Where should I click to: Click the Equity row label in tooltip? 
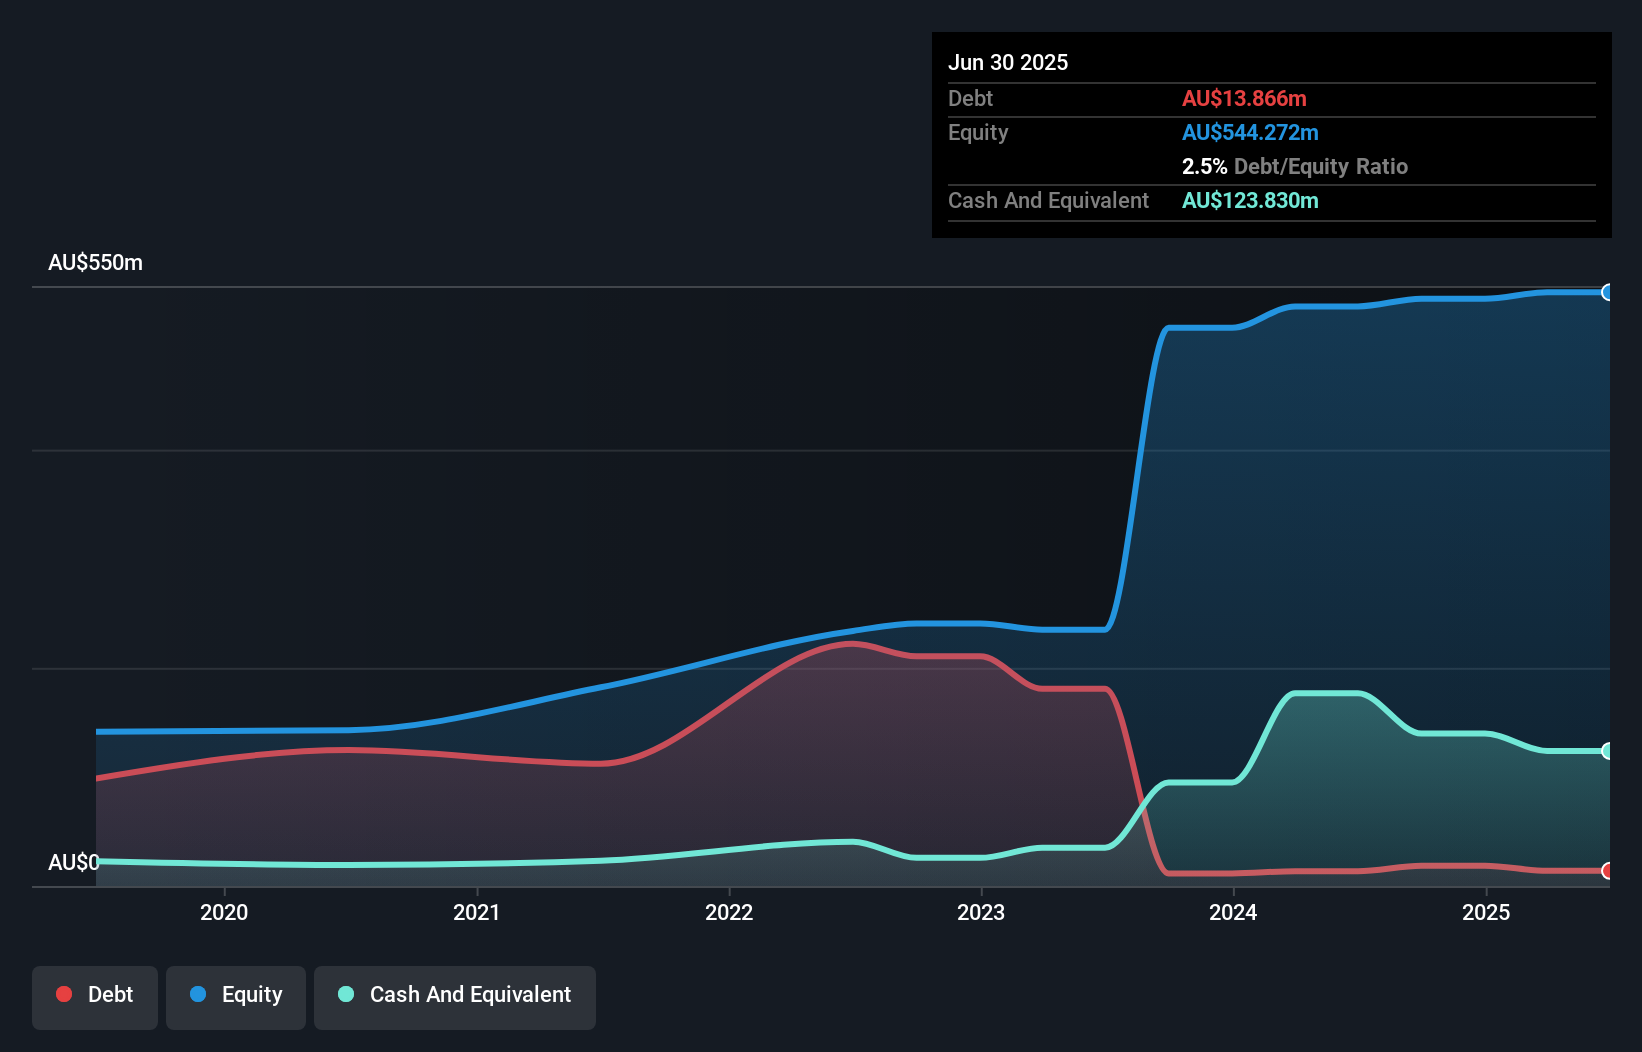[x=978, y=132]
